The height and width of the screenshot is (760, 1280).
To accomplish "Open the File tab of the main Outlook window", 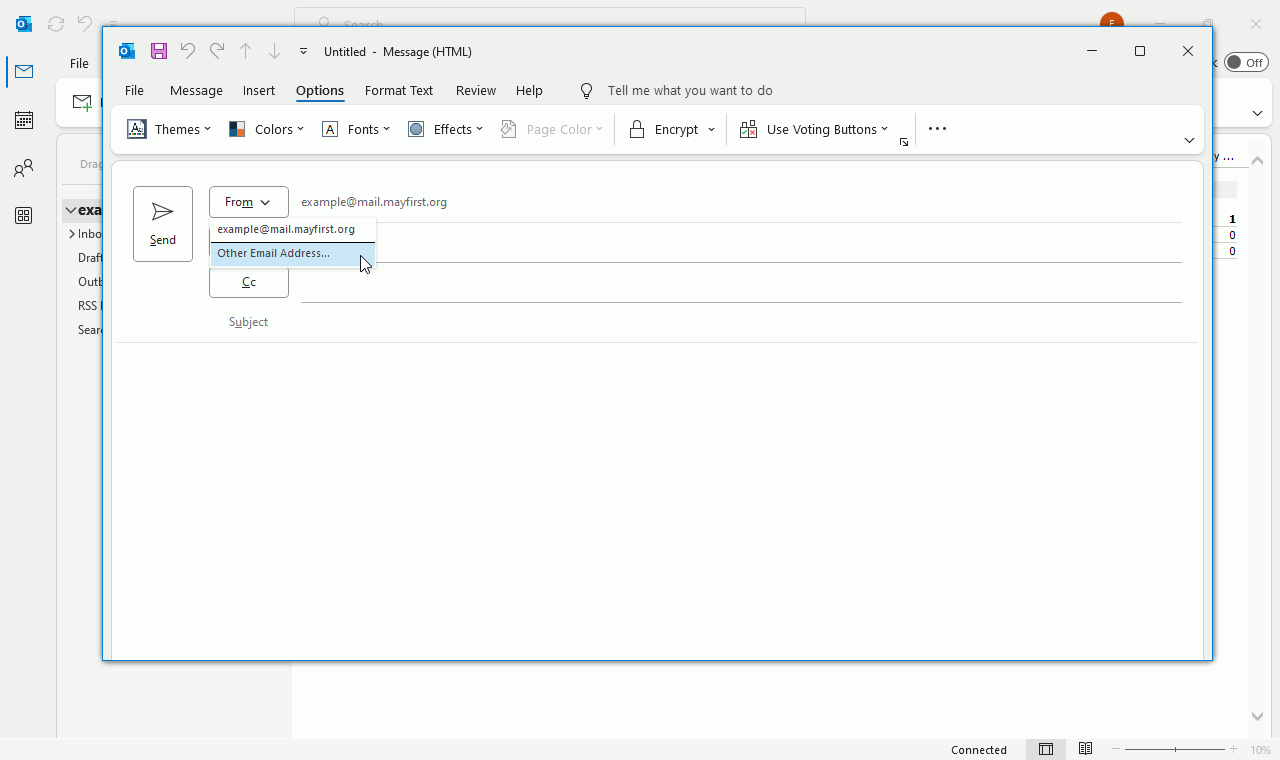I will (x=79, y=63).
